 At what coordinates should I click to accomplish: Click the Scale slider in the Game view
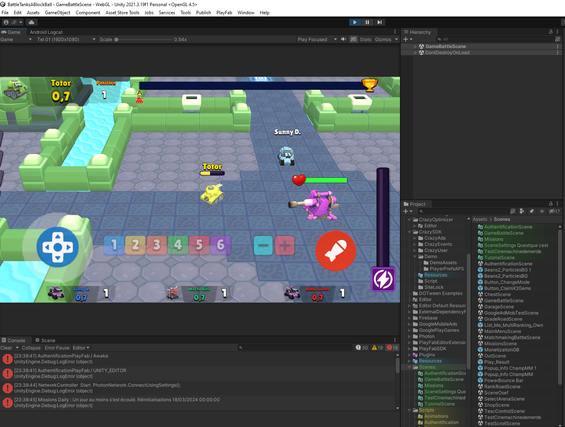[143, 39]
